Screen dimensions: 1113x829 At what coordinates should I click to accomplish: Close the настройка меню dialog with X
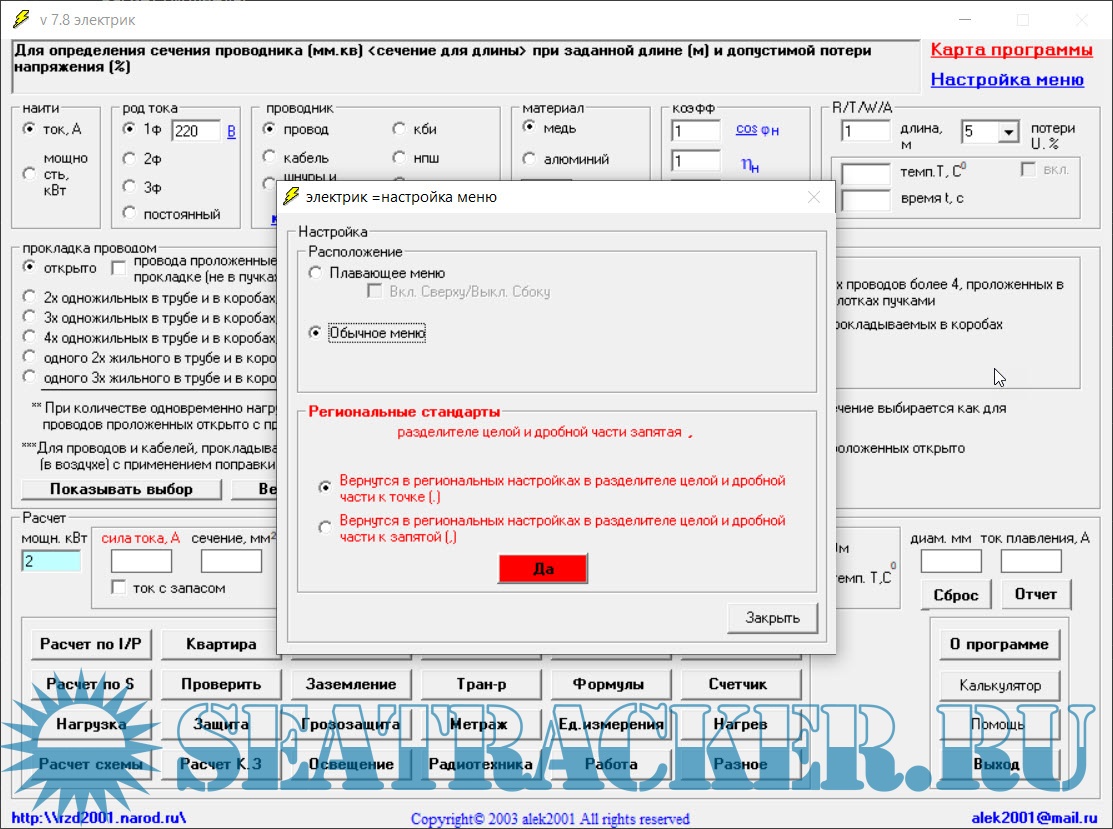click(814, 197)
